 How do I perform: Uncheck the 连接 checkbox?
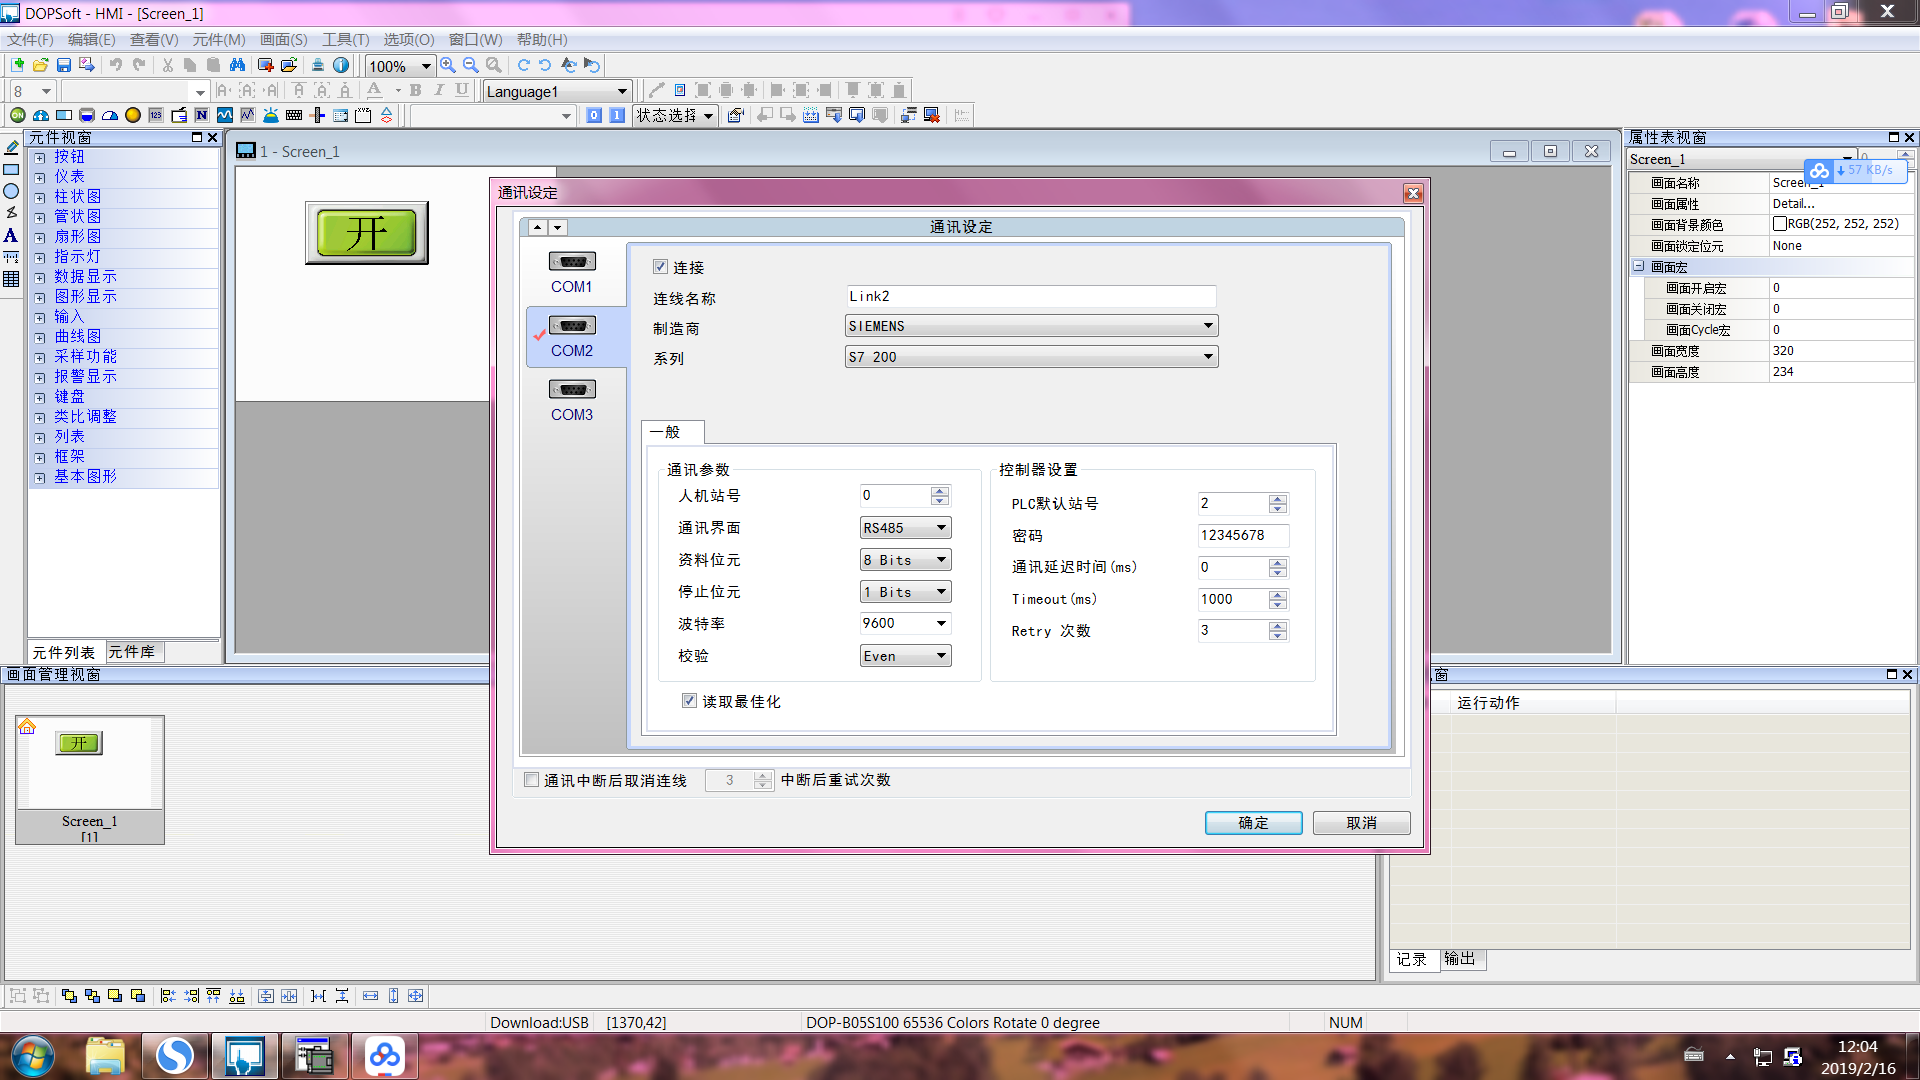[660, 267]
